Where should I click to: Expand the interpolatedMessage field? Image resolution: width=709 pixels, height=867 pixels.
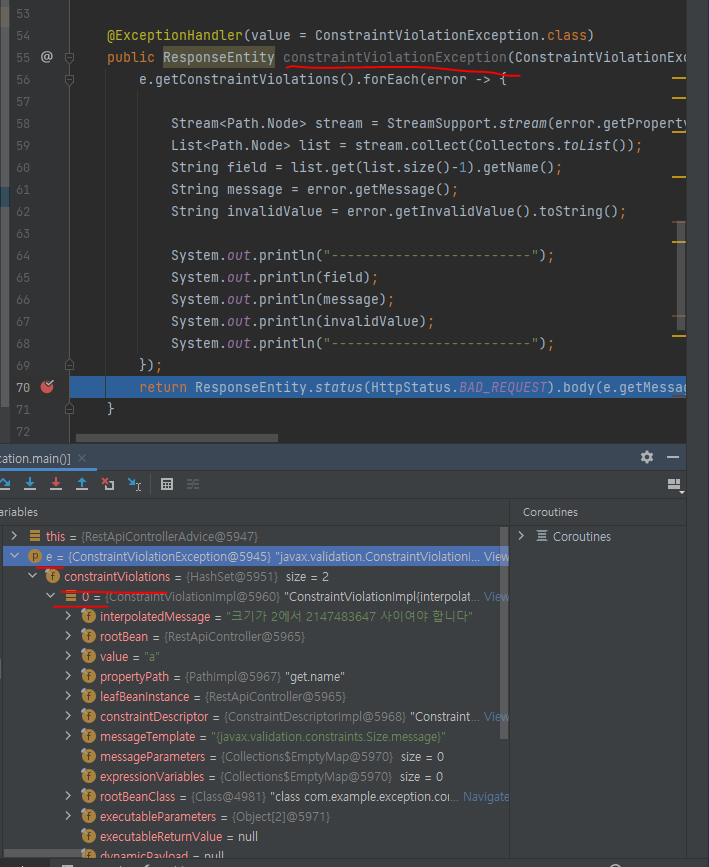(x=68, y=615)
